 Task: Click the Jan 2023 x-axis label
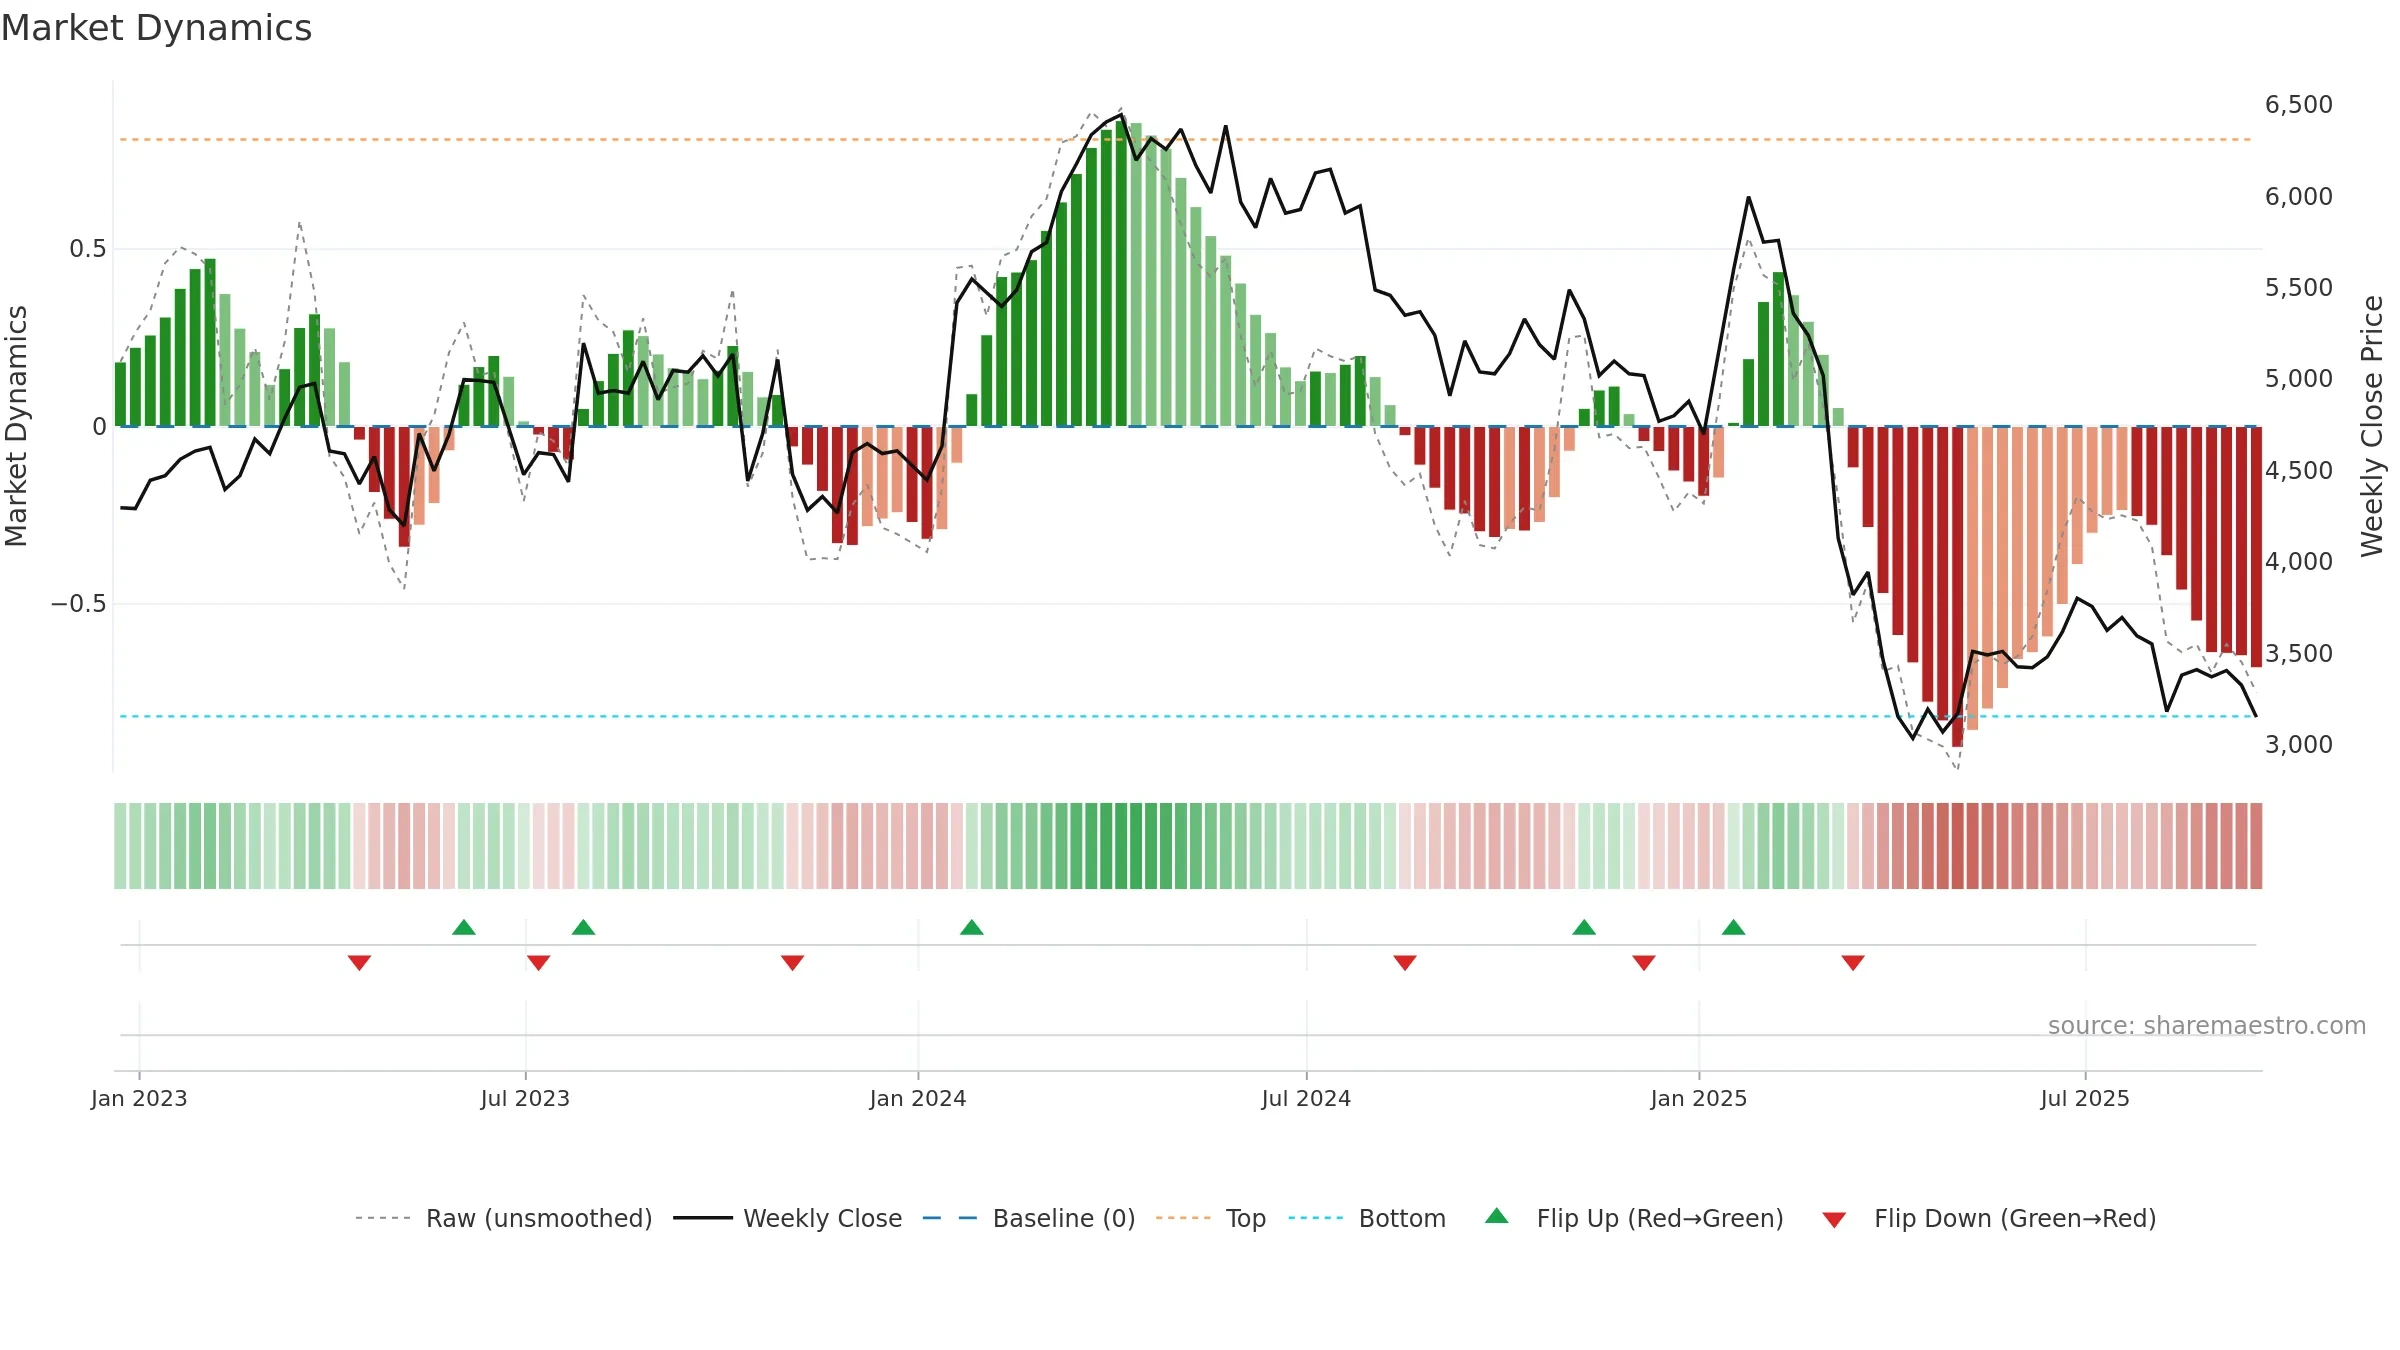[139, 1098]
